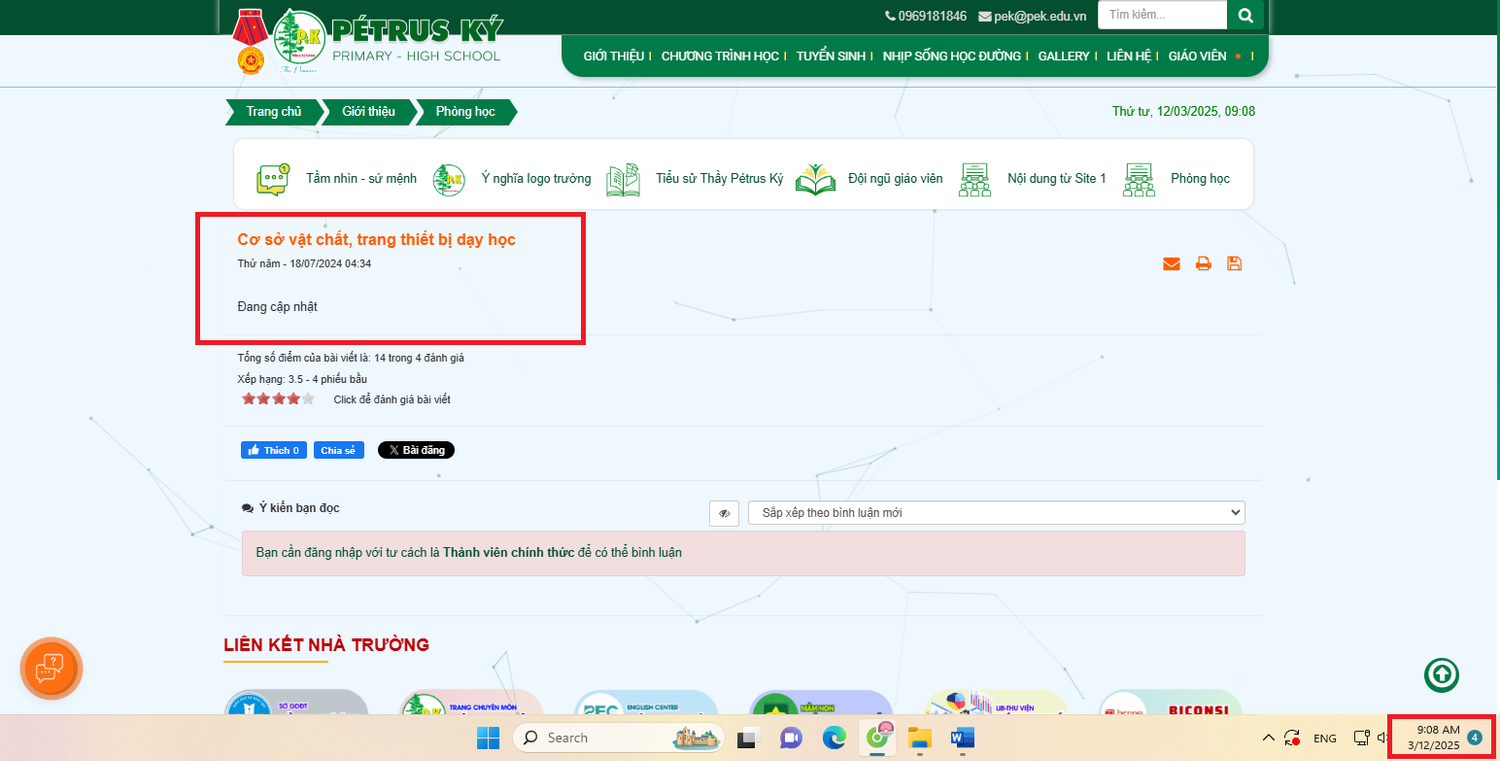
Task: Open the Trang chuyên môn banner
Action: coord(471,702)
